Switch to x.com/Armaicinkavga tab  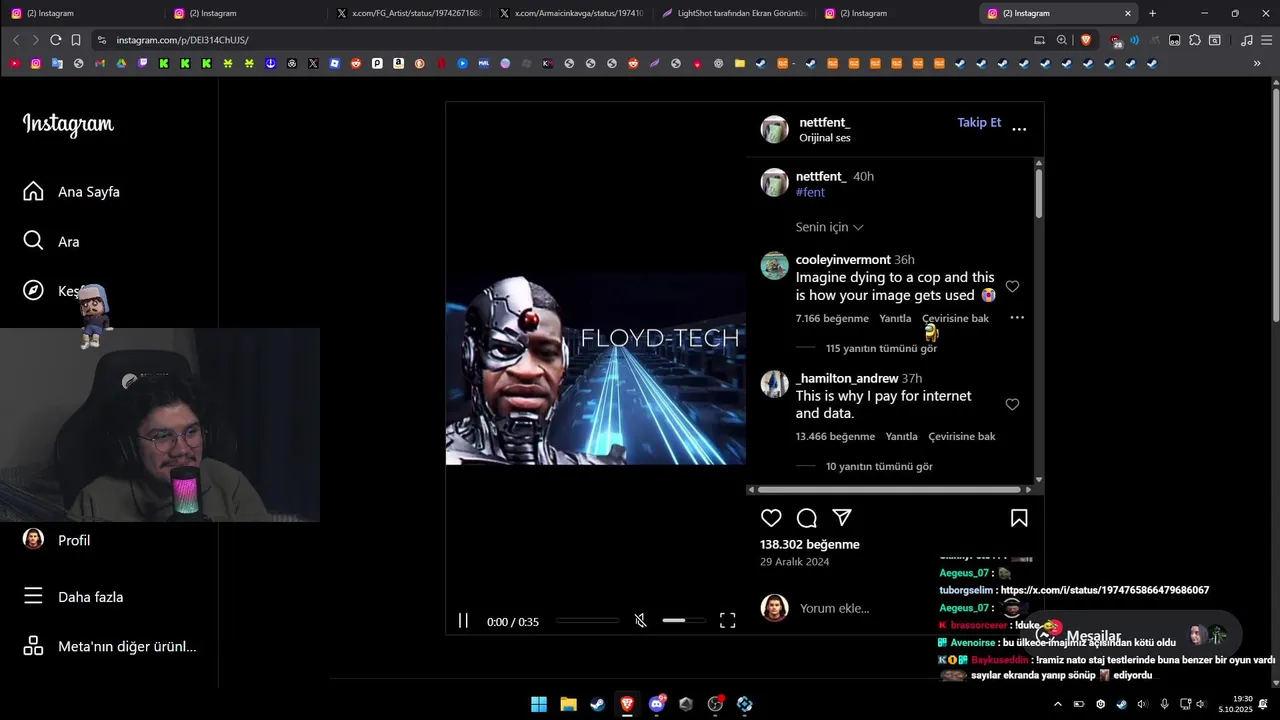click(x=570, y=13)
